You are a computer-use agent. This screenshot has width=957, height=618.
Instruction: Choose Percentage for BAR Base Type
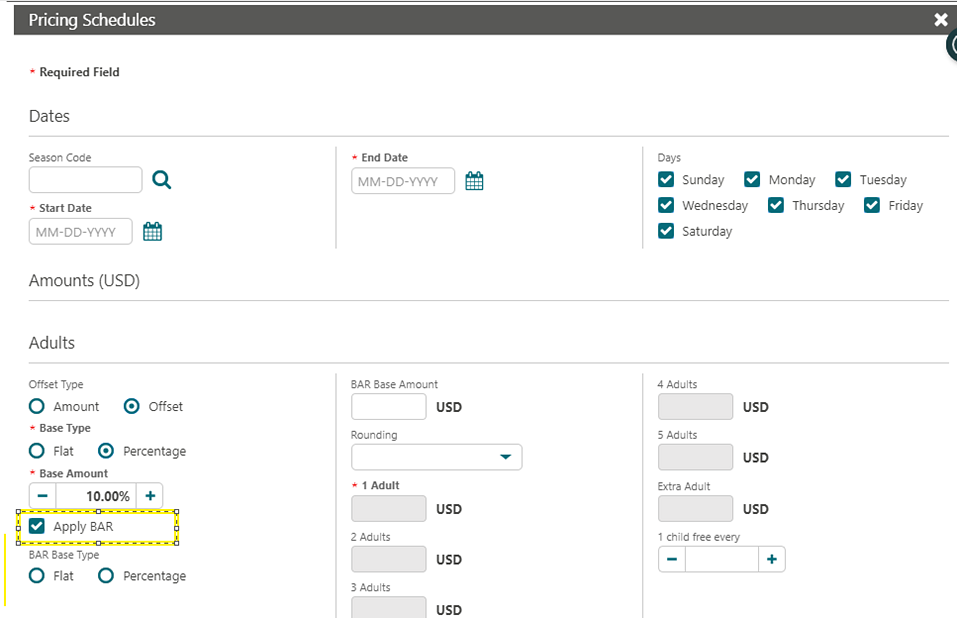105,576
